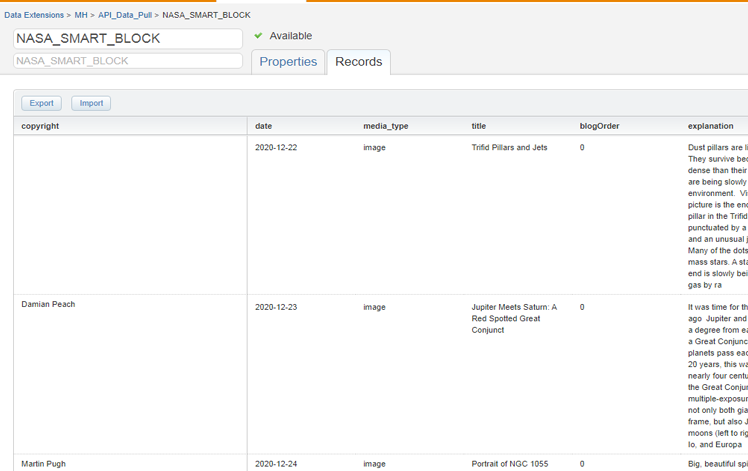Select the Damian Peach copyright cell
748x471 pixels.
click(x=48, y=304)
